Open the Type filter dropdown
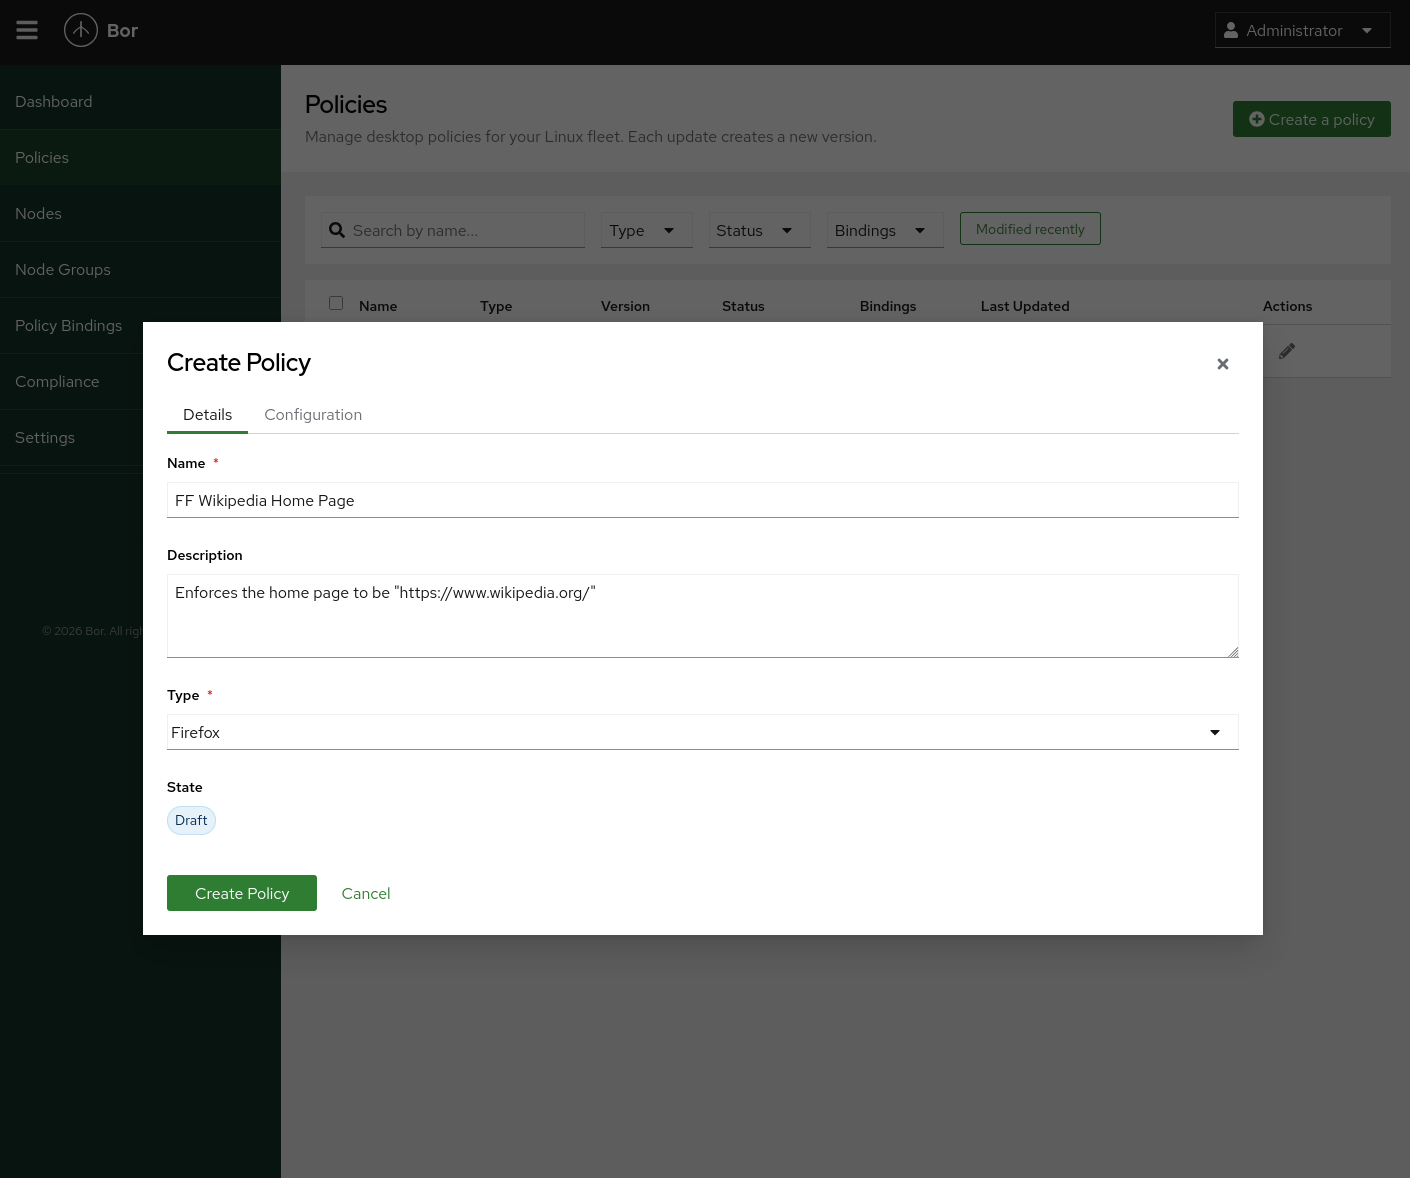 (x=646, y=230)
